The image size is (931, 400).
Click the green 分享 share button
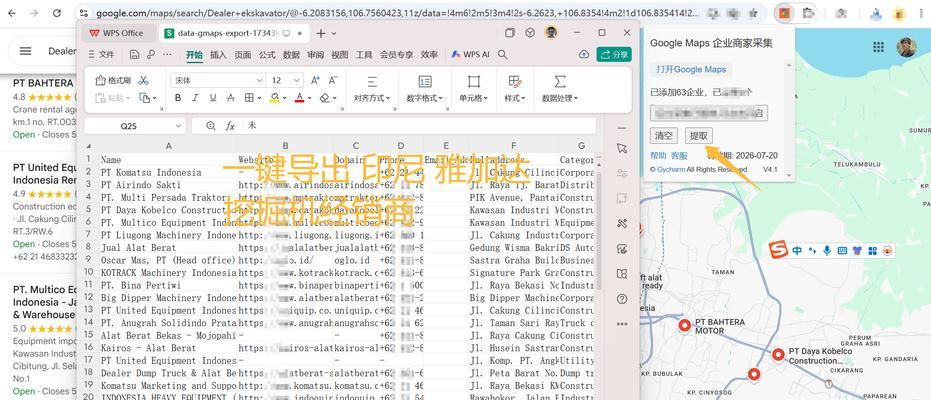(614, 55)
